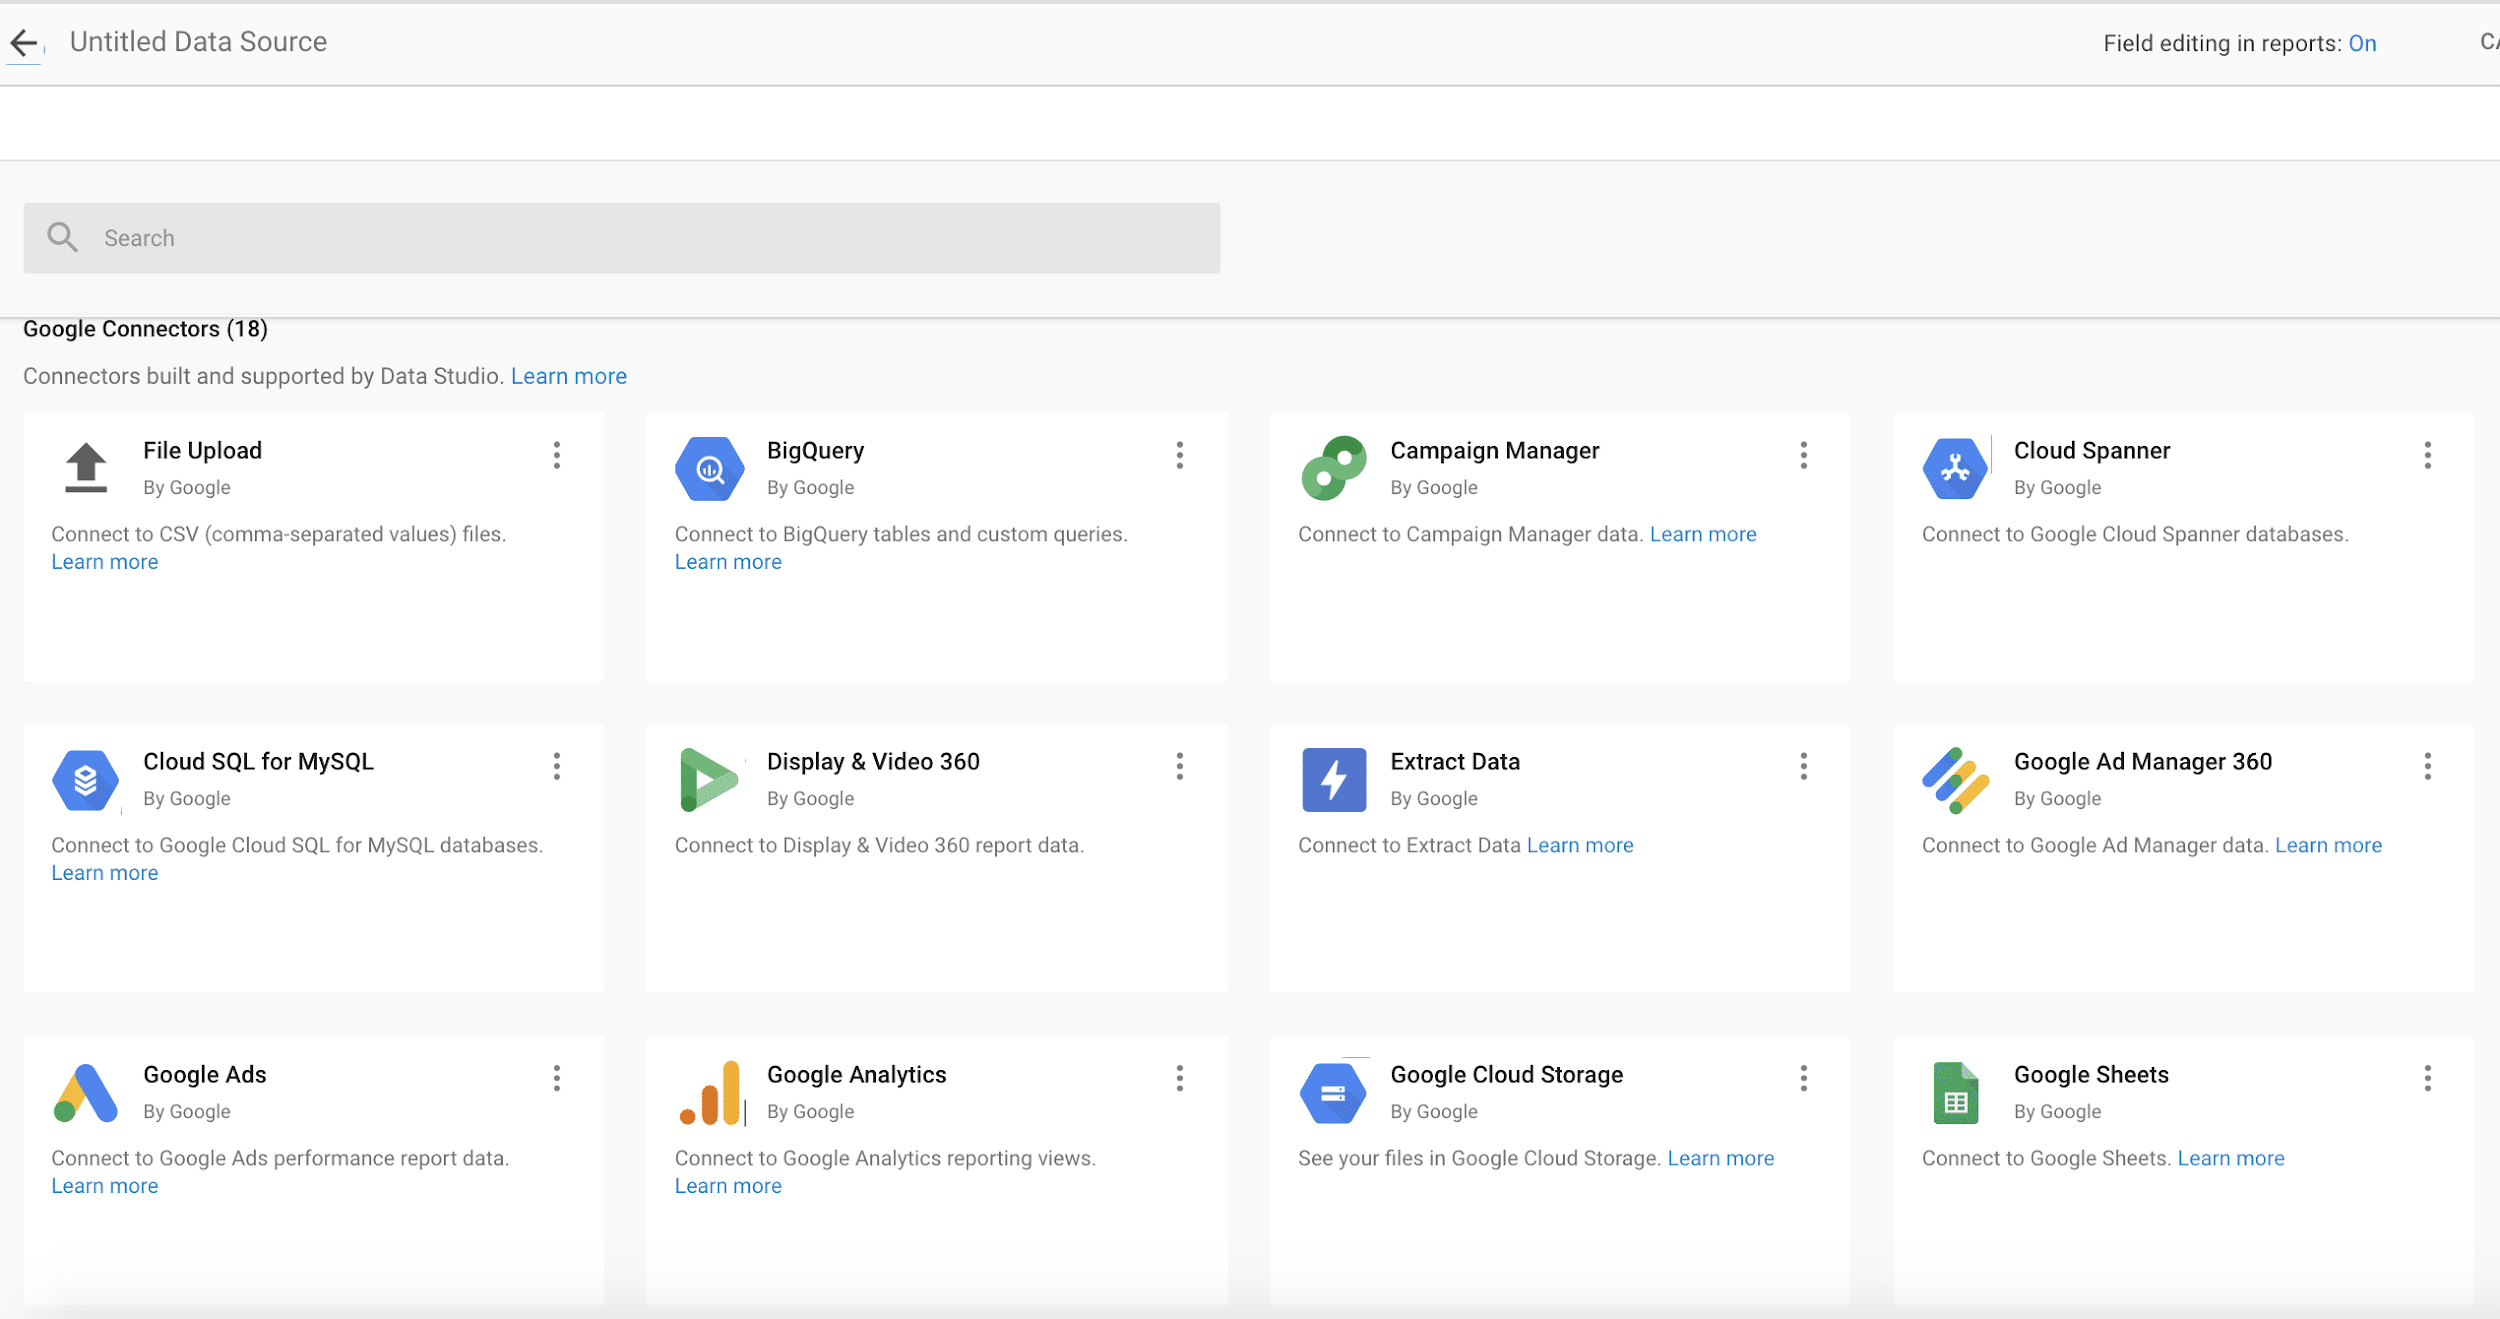Choose the Google Cloud Storage title
This screenshot has width=2500, height=1319.
[1506, 1075]
